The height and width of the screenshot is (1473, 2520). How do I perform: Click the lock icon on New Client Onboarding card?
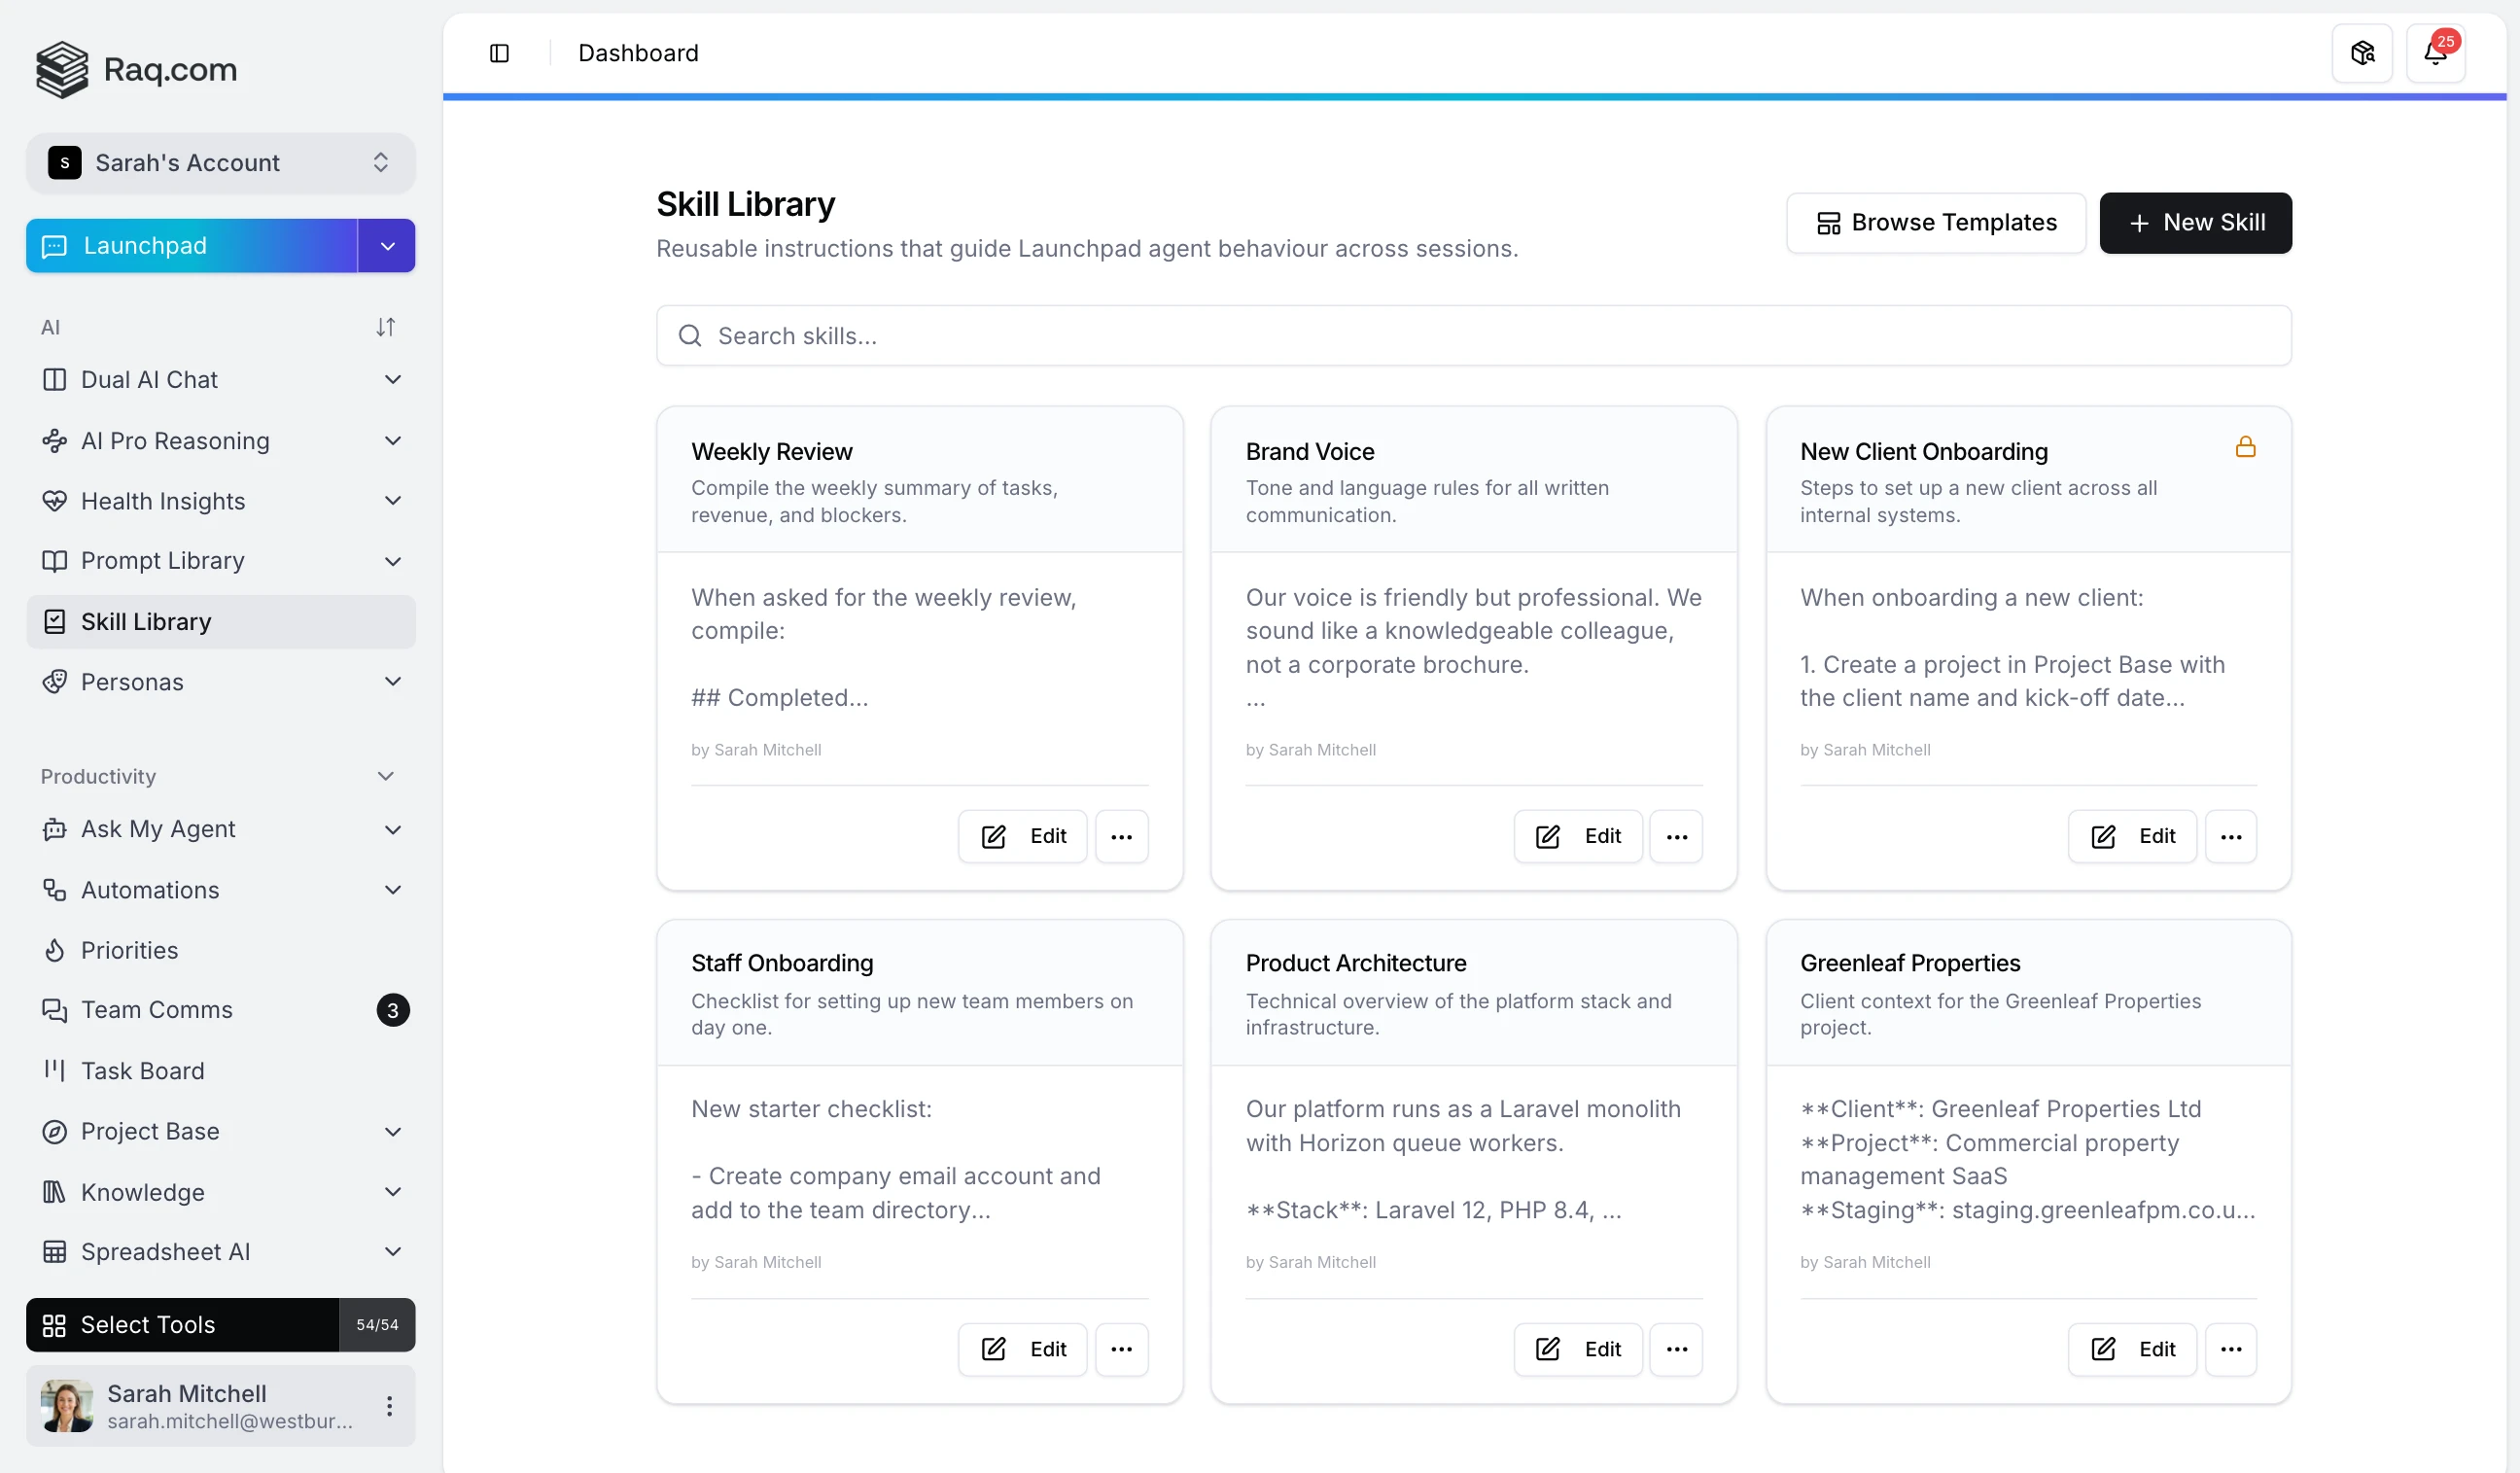[x=2245, y=447]
